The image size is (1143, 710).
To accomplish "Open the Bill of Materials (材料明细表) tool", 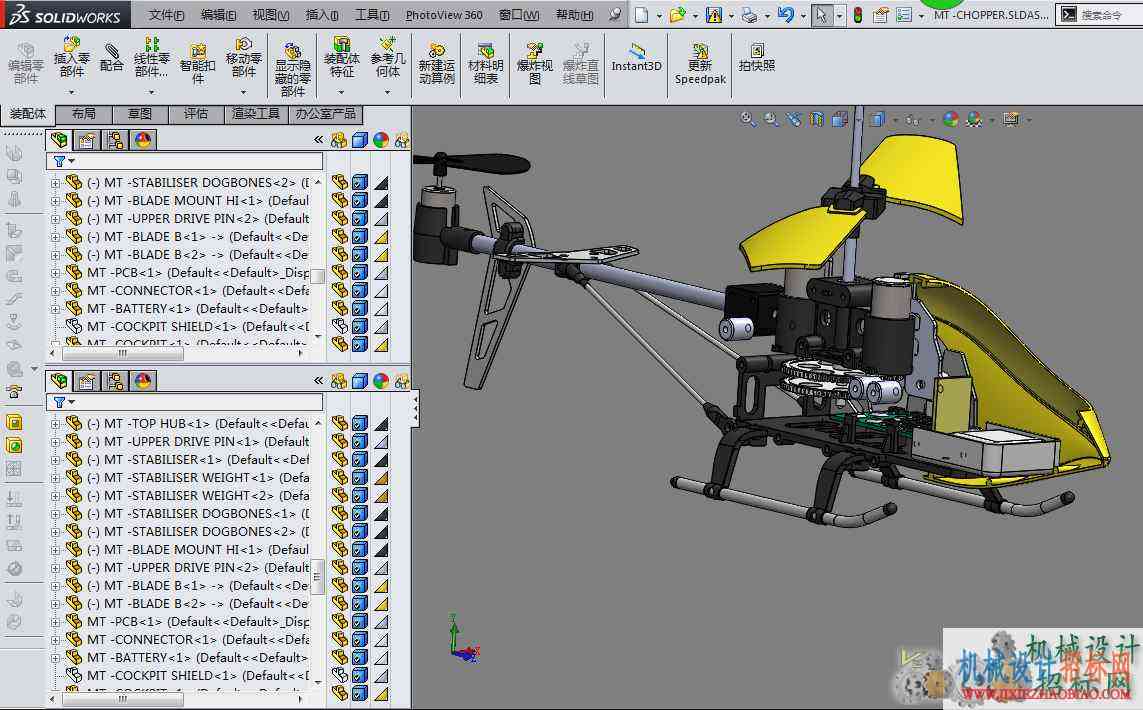I will pyautogui.click(x=485, y=63).
